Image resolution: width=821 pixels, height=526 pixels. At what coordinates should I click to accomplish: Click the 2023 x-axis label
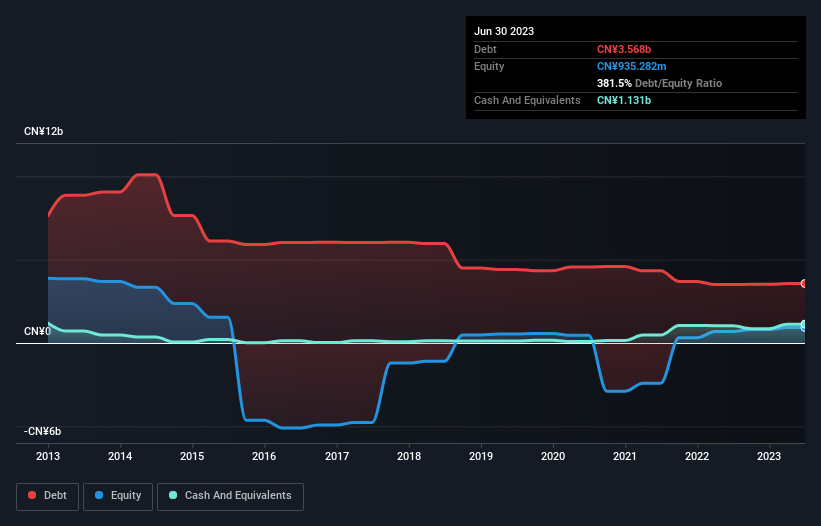point(769,456)
